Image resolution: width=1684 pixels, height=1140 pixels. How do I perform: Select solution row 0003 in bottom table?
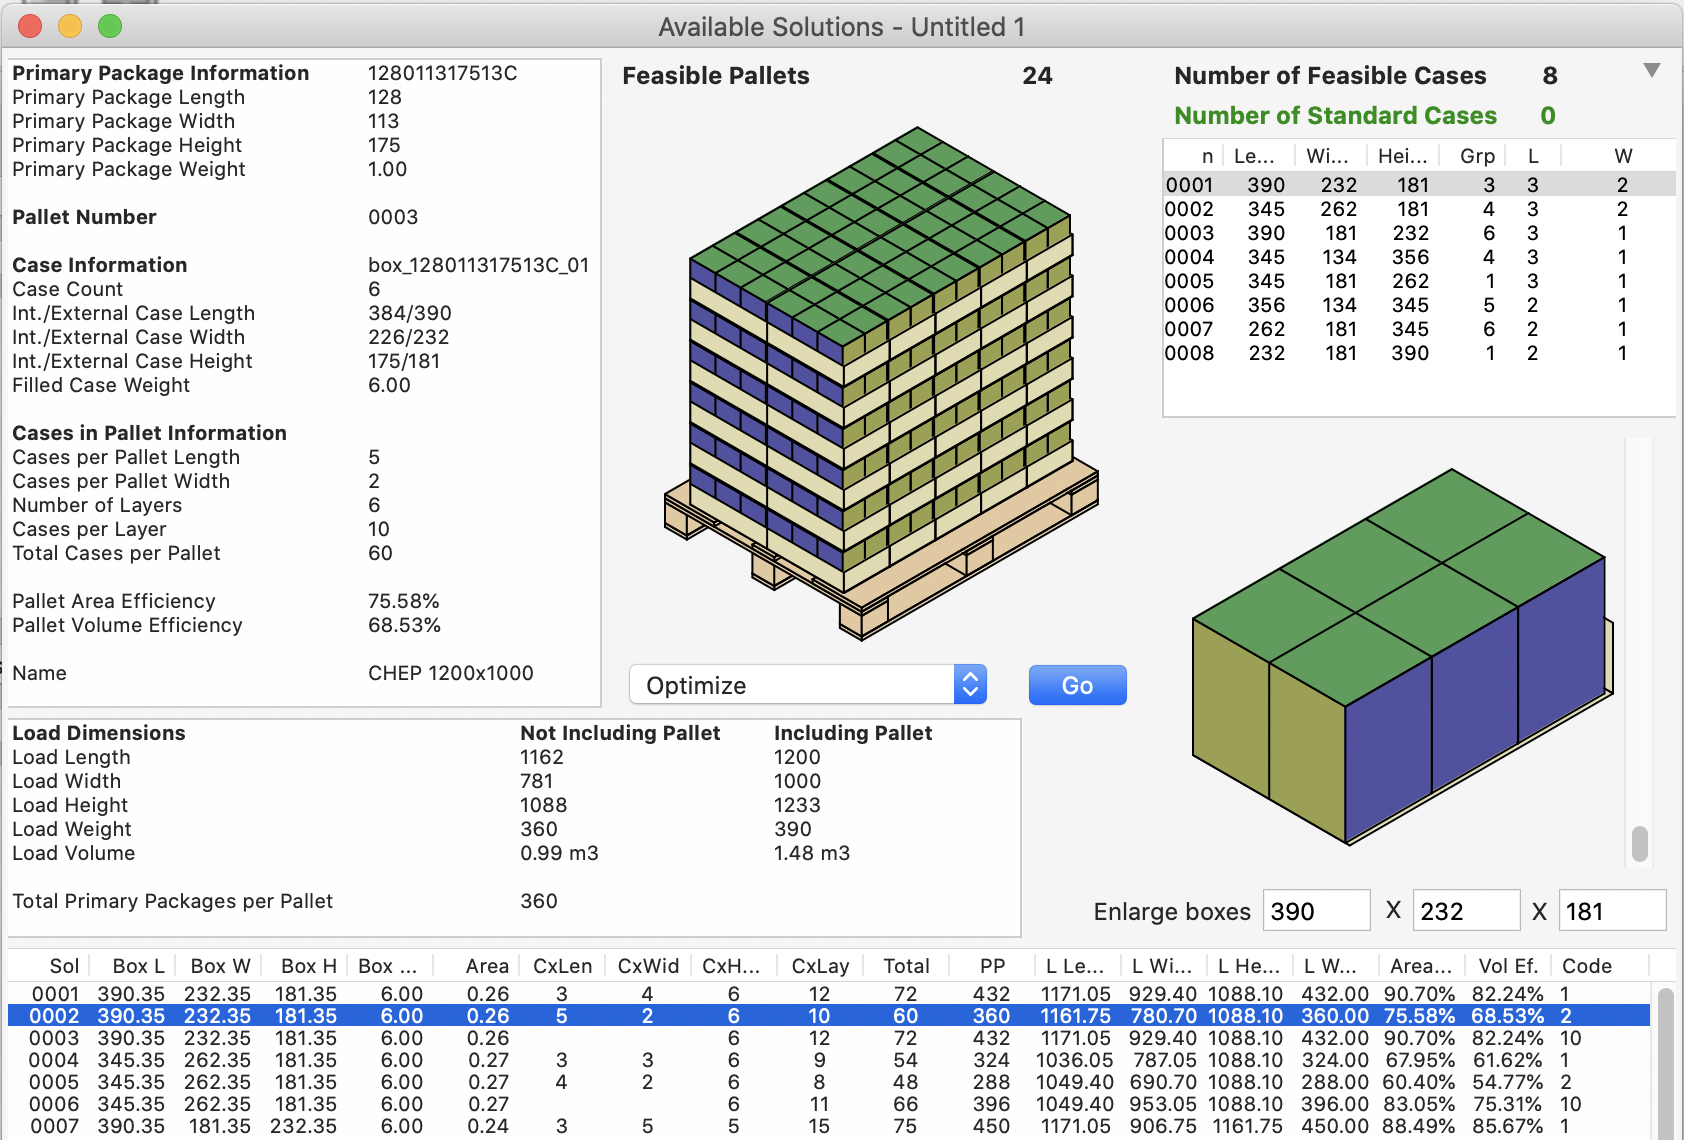tap(829, 1038)
